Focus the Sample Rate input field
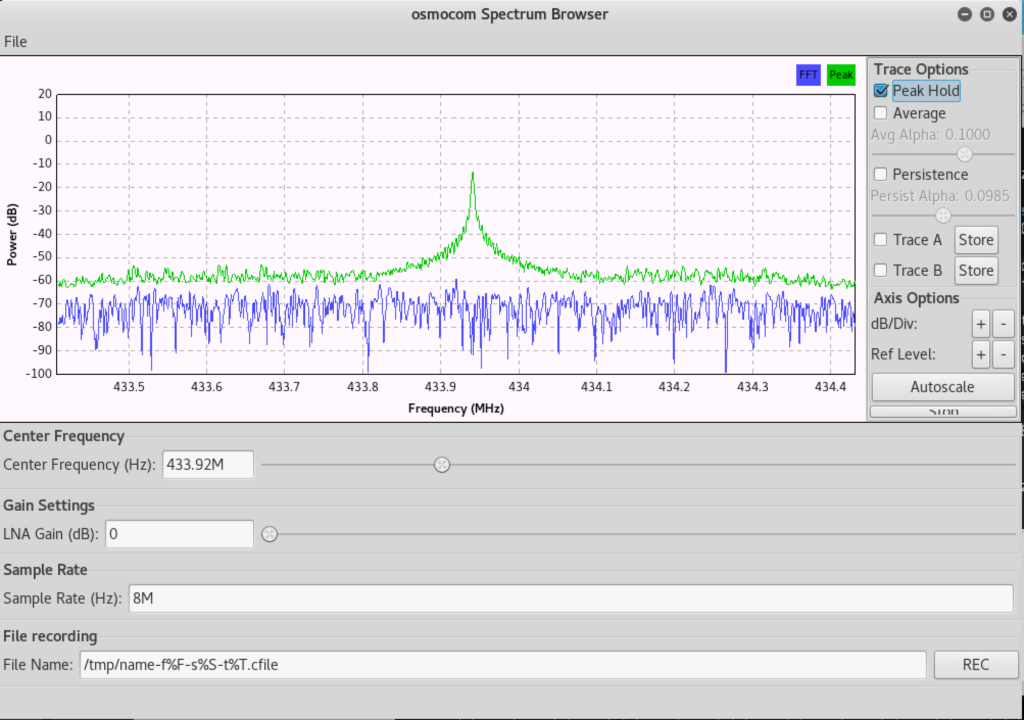The image size is (1024, 720). tap(570, 598)
